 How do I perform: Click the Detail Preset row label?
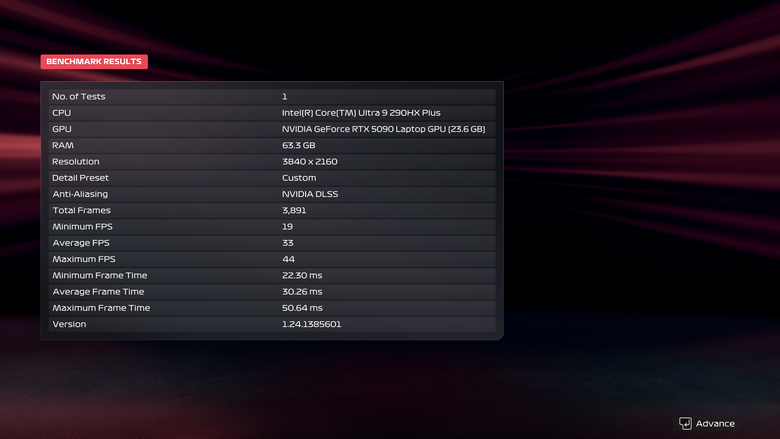click(x=80, y=177)
